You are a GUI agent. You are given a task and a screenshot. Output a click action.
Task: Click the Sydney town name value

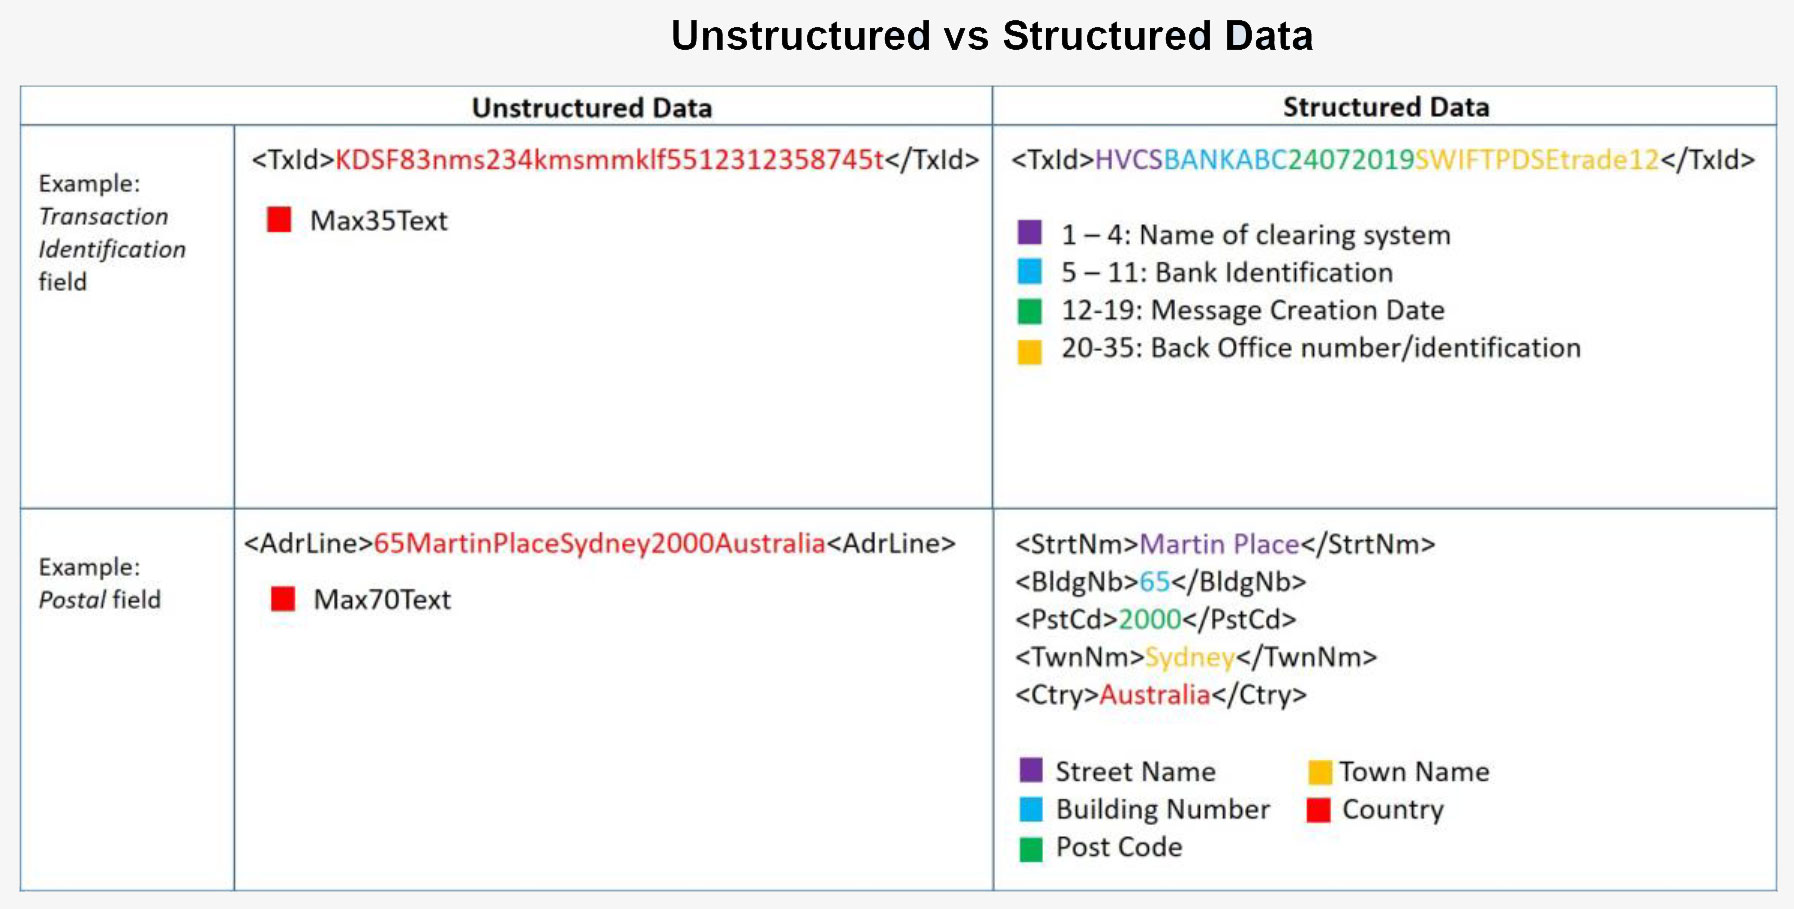point(1189,657)
